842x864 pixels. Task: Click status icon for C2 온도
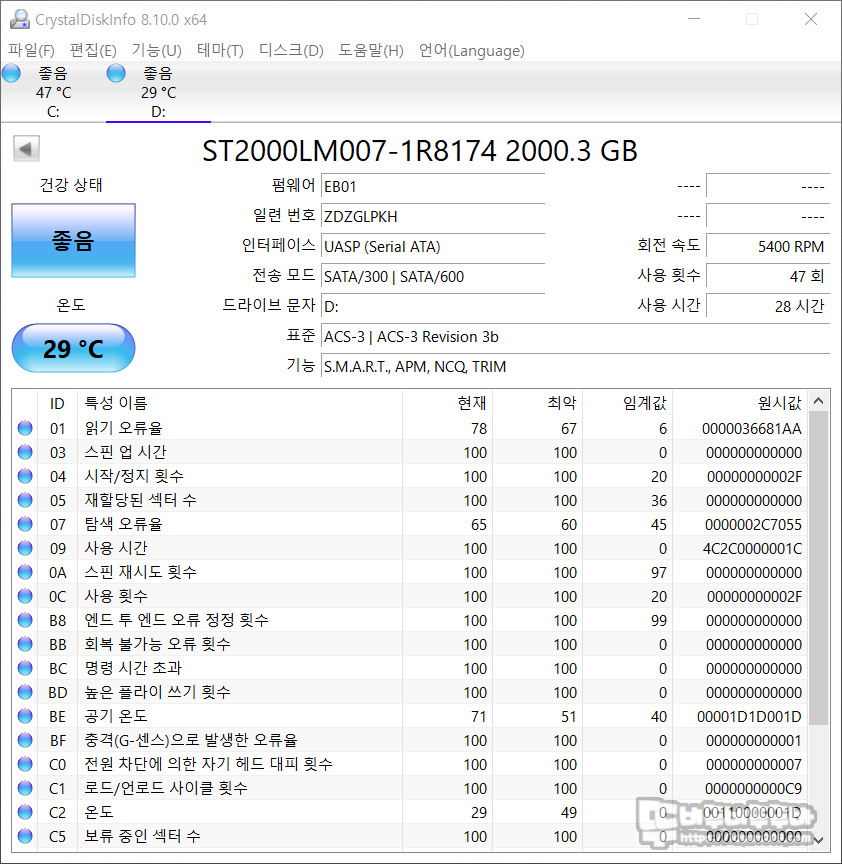(25, 812)
